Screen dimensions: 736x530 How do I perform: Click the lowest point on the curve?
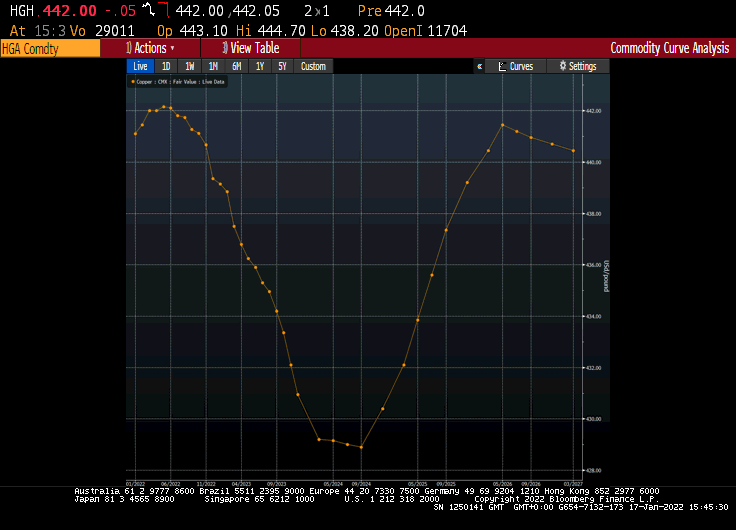(361, 447)
